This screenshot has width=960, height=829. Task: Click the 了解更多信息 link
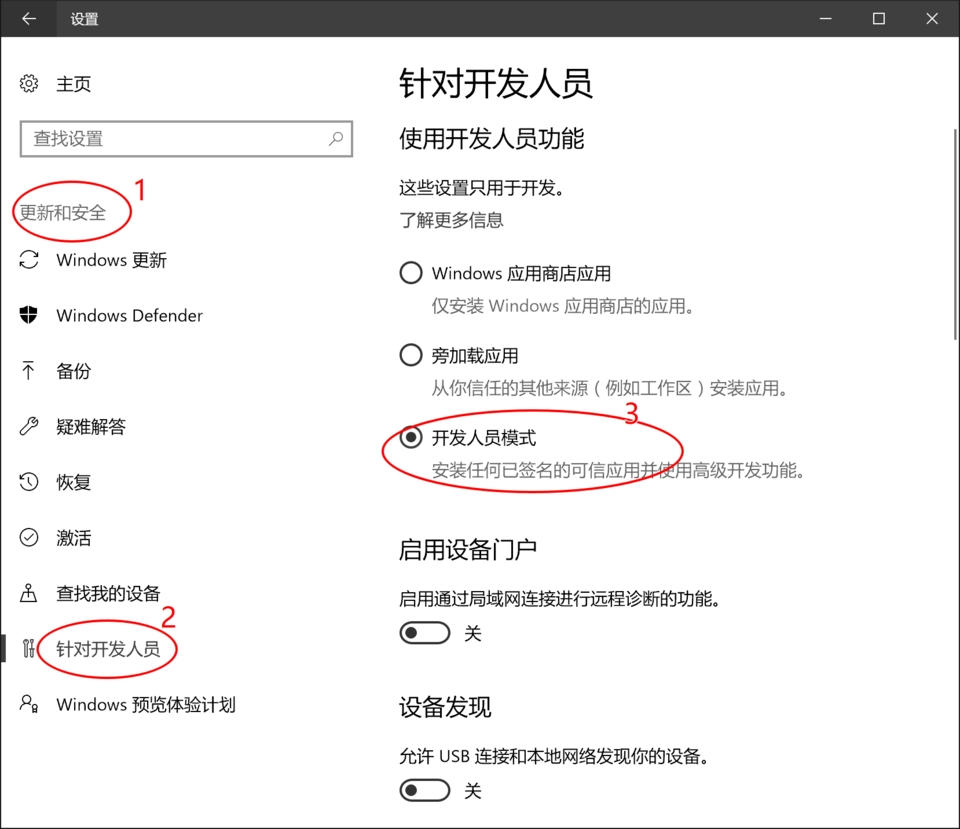pyautogui.click(x=451, y=220)
